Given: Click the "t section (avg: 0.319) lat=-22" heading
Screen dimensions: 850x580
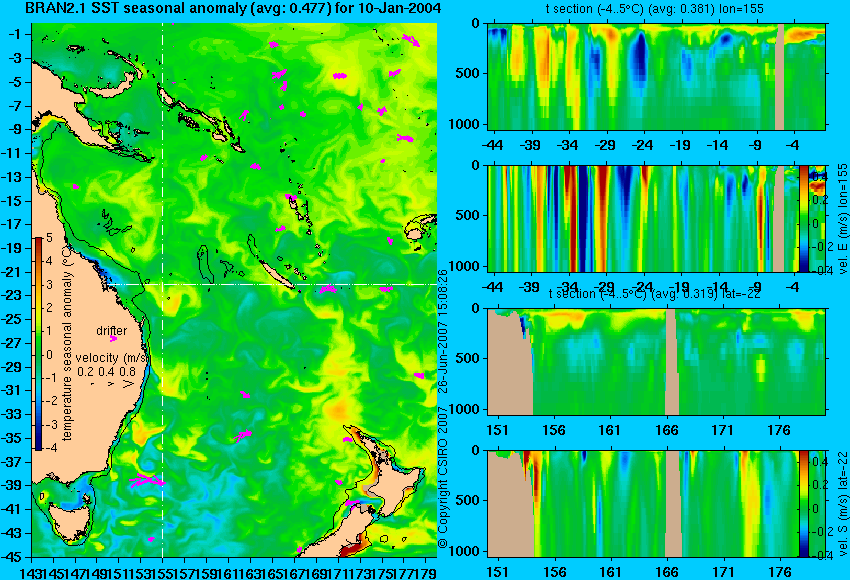Looking at the screenshot, I should pos(654,294).
